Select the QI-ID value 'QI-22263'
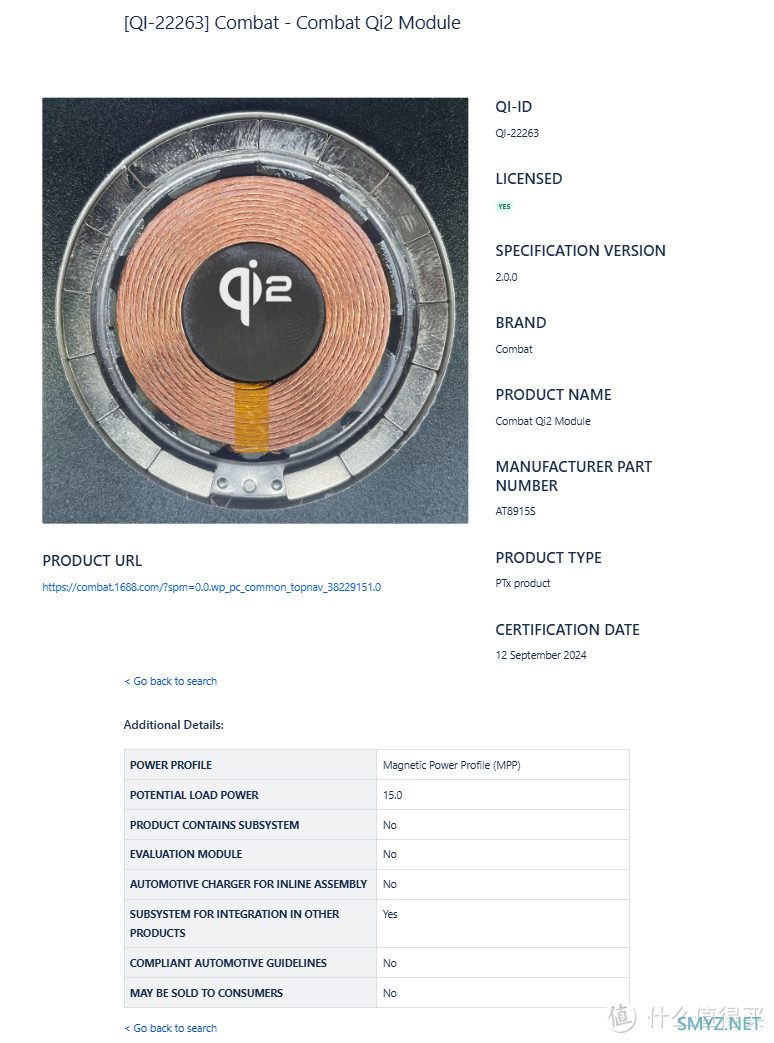 pos(517,133)
